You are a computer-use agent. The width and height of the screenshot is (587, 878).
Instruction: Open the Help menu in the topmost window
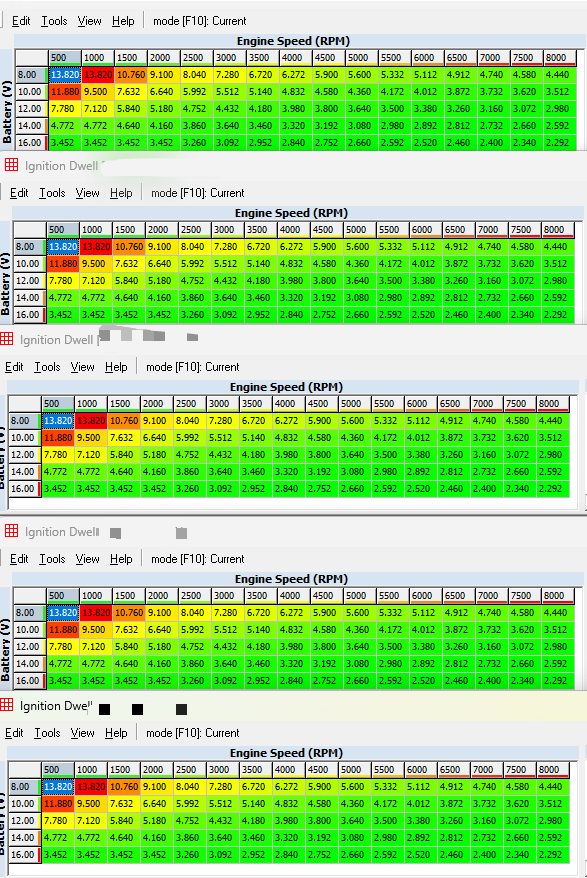[123, 21]
